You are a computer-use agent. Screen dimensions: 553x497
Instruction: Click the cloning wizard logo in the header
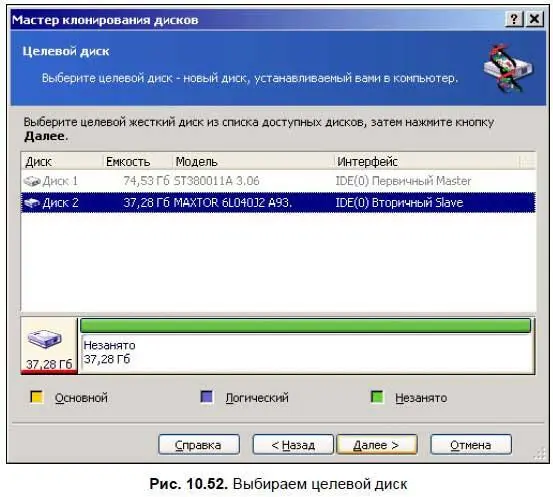point(508,68)
